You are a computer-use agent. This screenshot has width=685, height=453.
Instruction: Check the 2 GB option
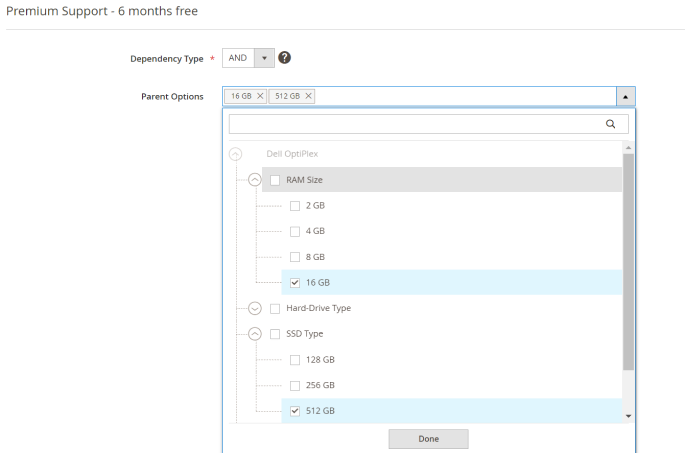tap(295, 206)
